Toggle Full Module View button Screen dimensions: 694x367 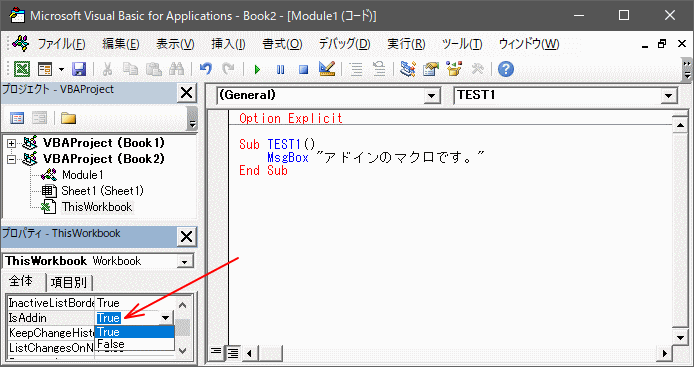[233, 353]
